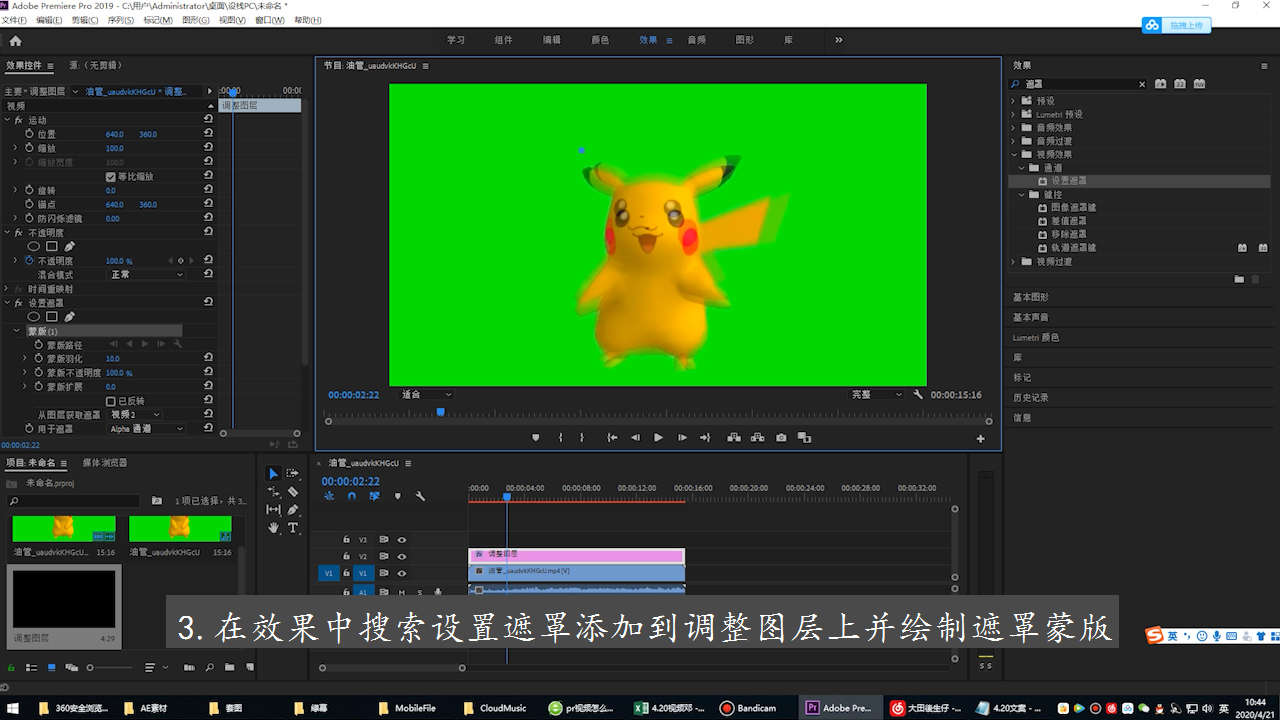This screenshot has width=1280, height=720.
Task: Click Export Frame camera icon
Action: pyautogui.click(x=781, y=437)
